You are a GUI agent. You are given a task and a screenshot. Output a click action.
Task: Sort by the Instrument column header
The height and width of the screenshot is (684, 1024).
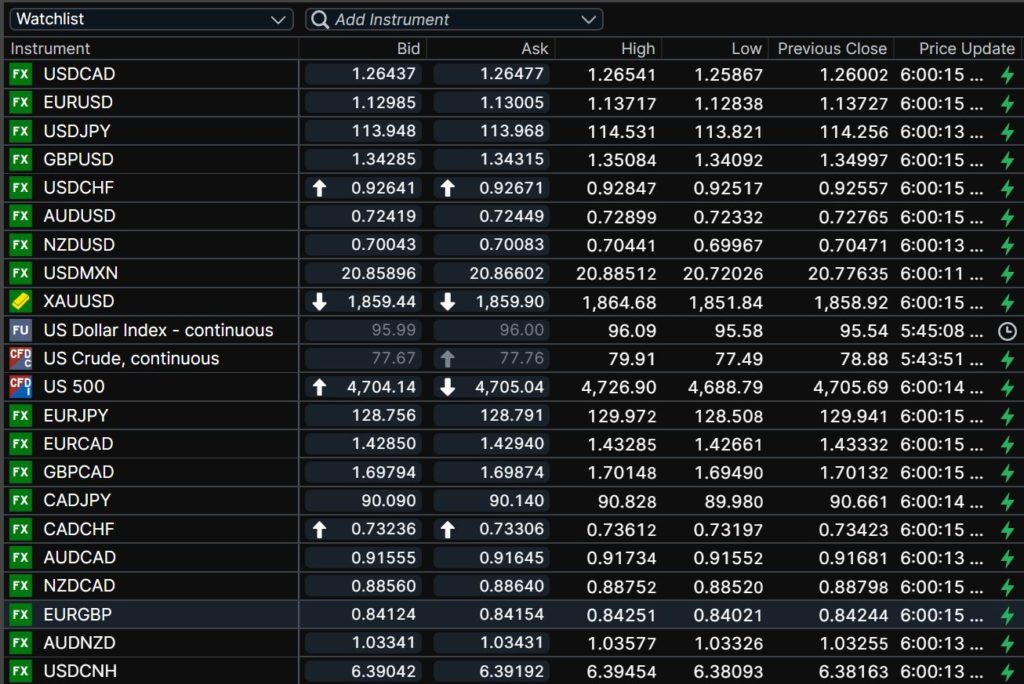click(x=51, y=49)
